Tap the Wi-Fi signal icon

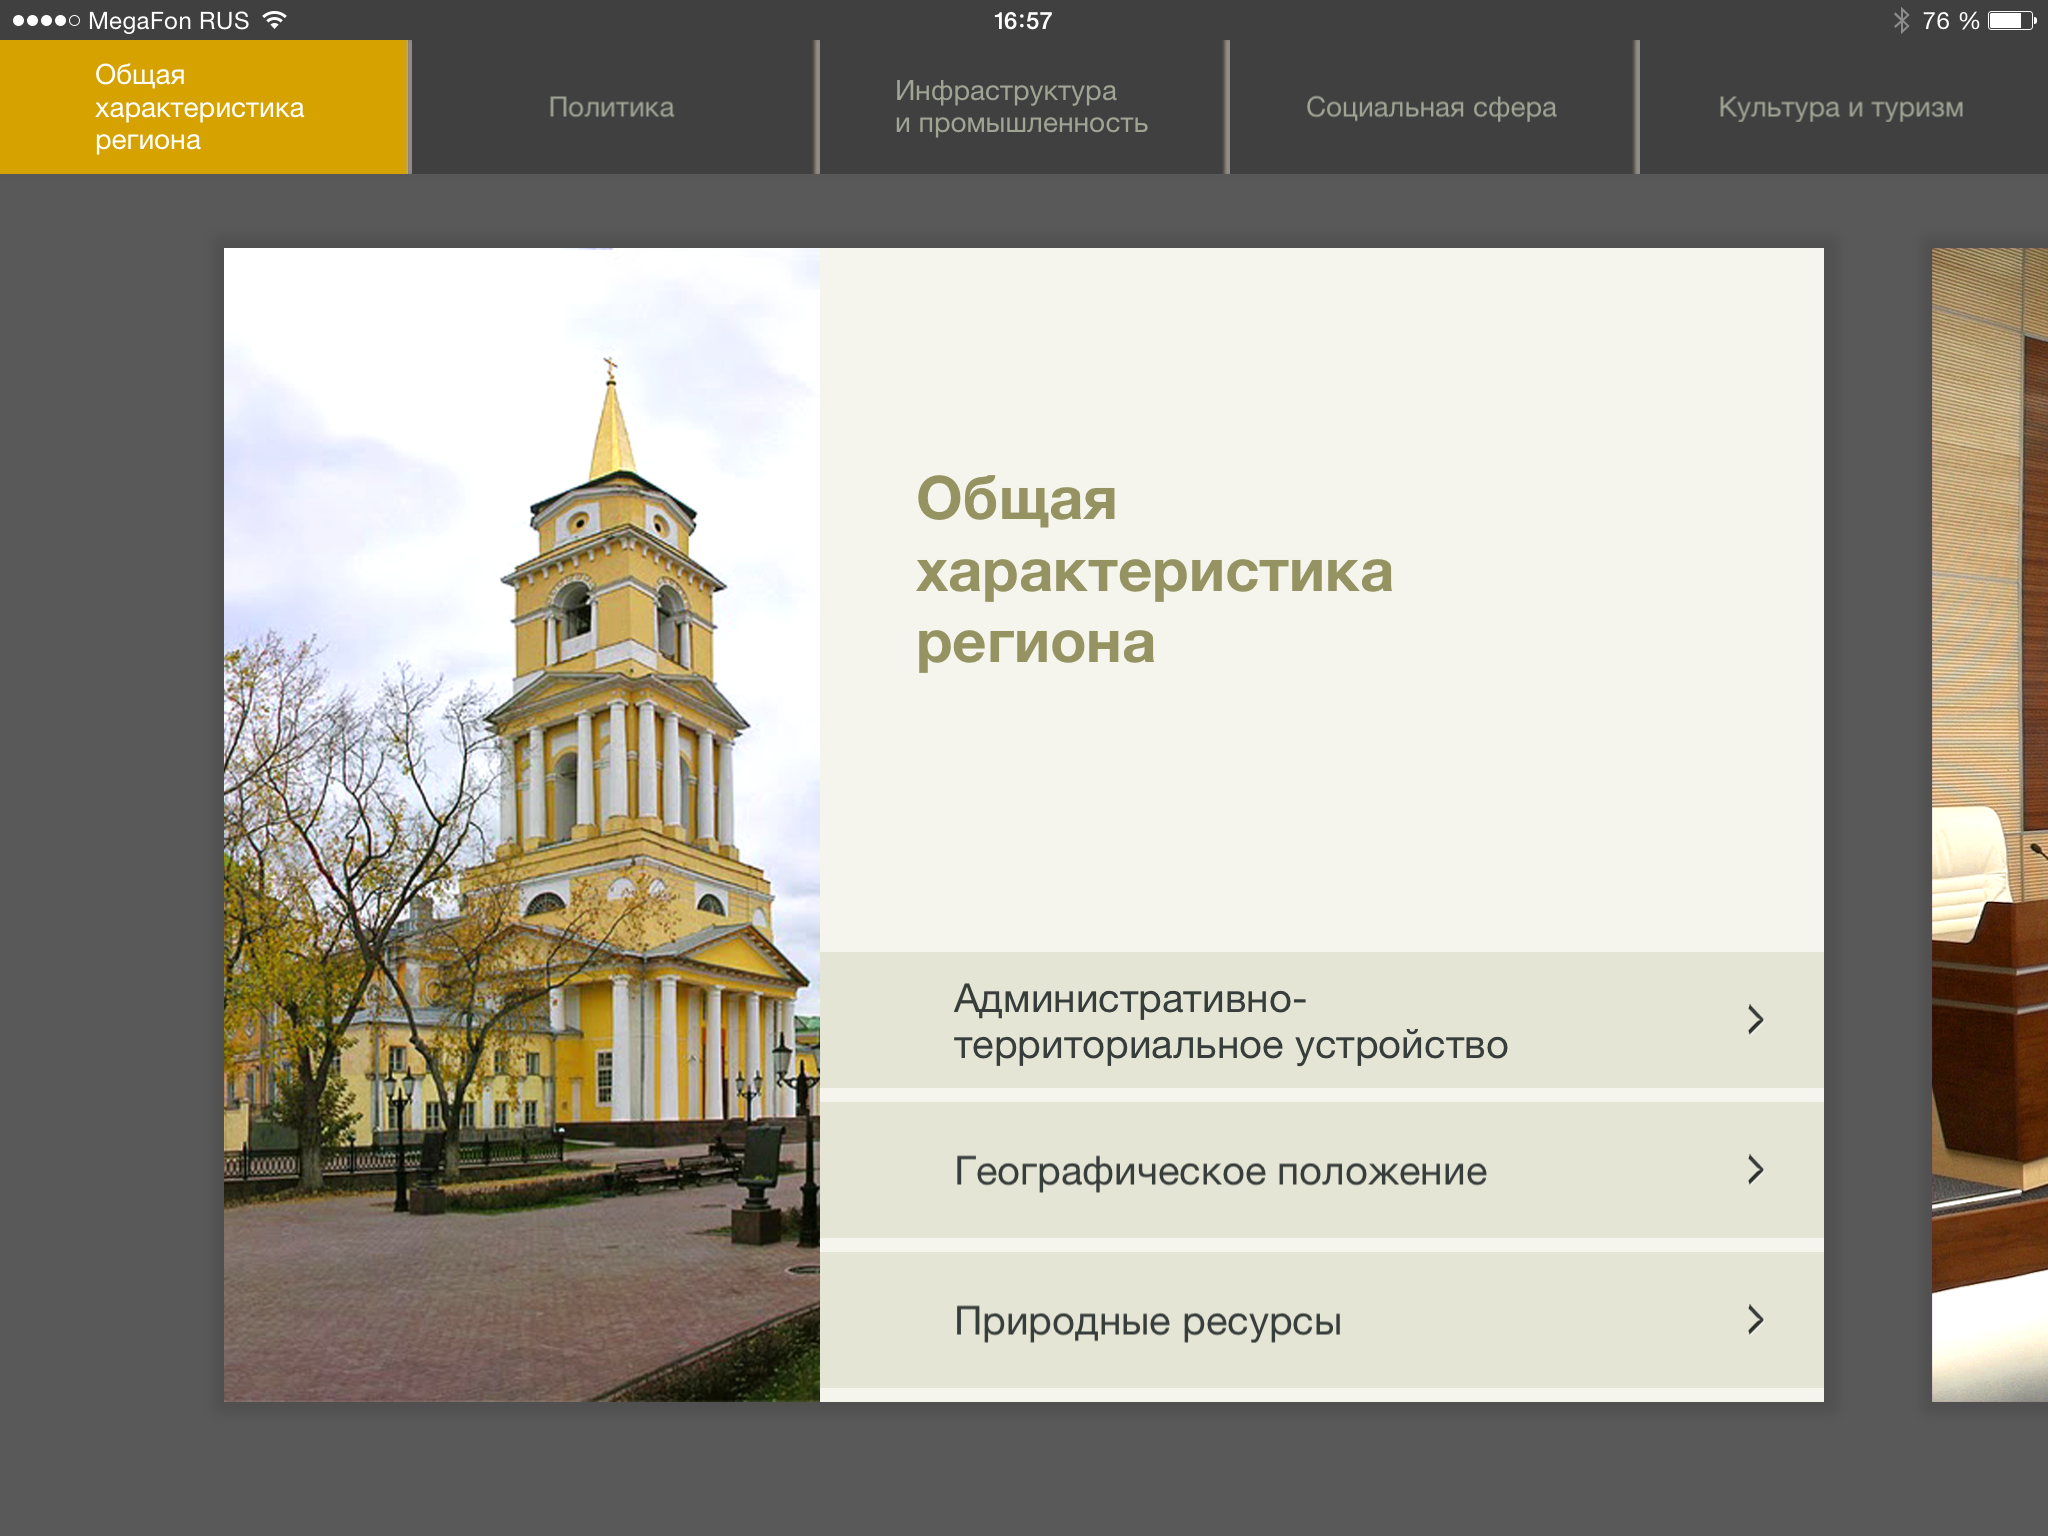[x=274, y=20]
